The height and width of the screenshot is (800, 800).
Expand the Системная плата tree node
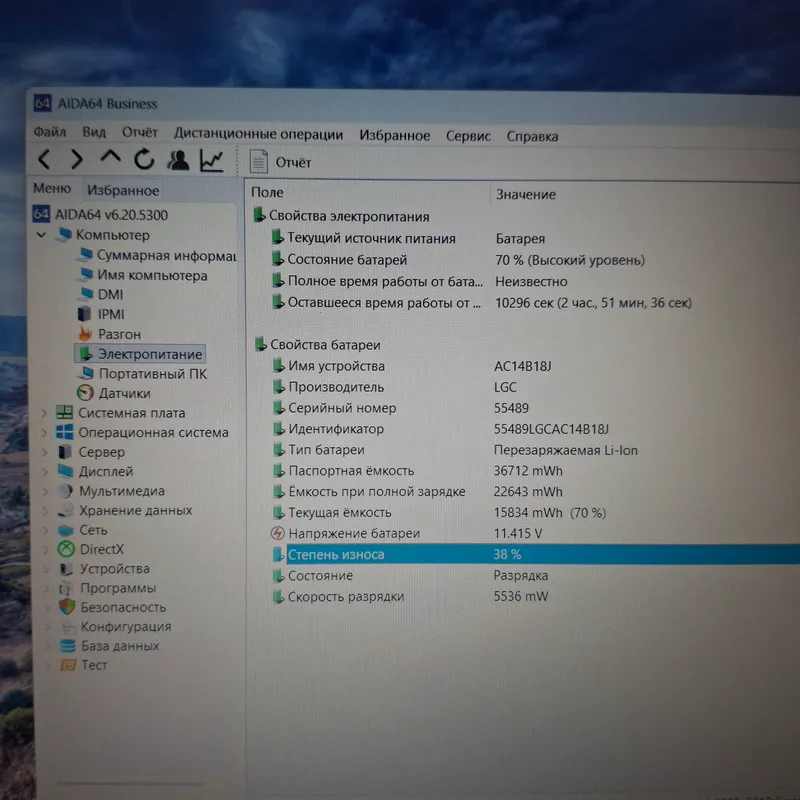[44, 413]
